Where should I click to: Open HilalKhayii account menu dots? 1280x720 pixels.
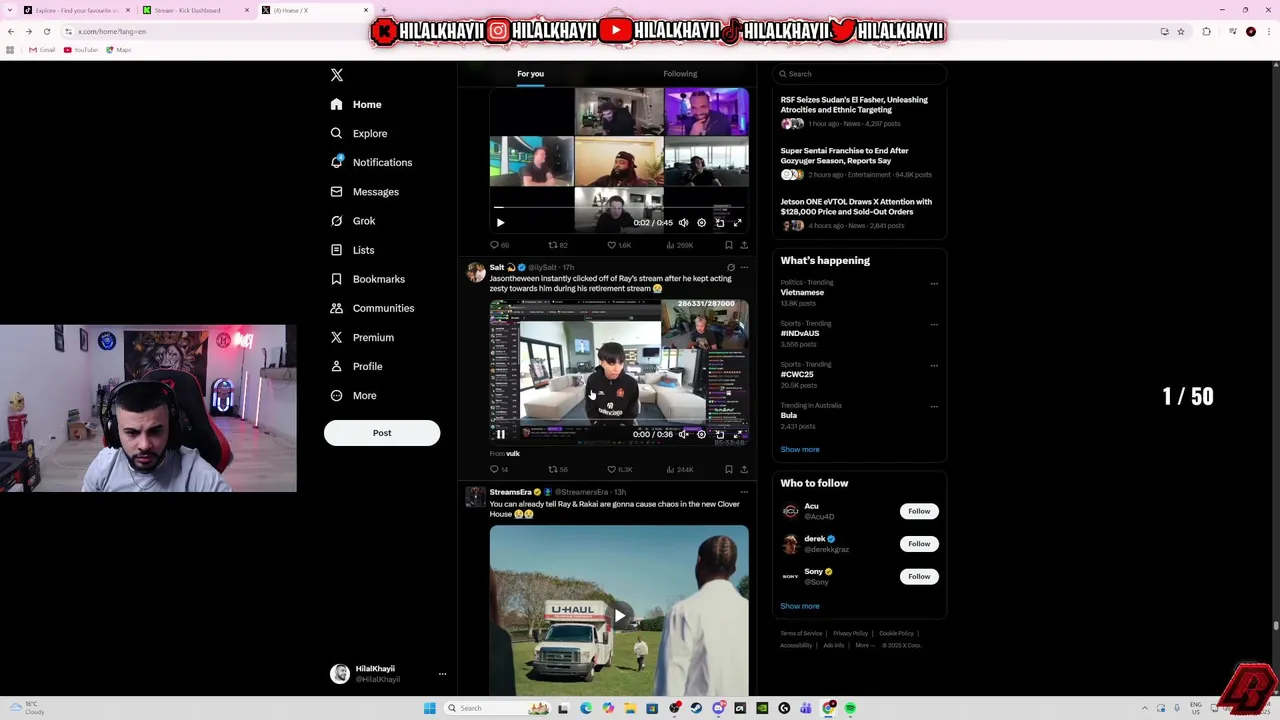tap(442, 675)
